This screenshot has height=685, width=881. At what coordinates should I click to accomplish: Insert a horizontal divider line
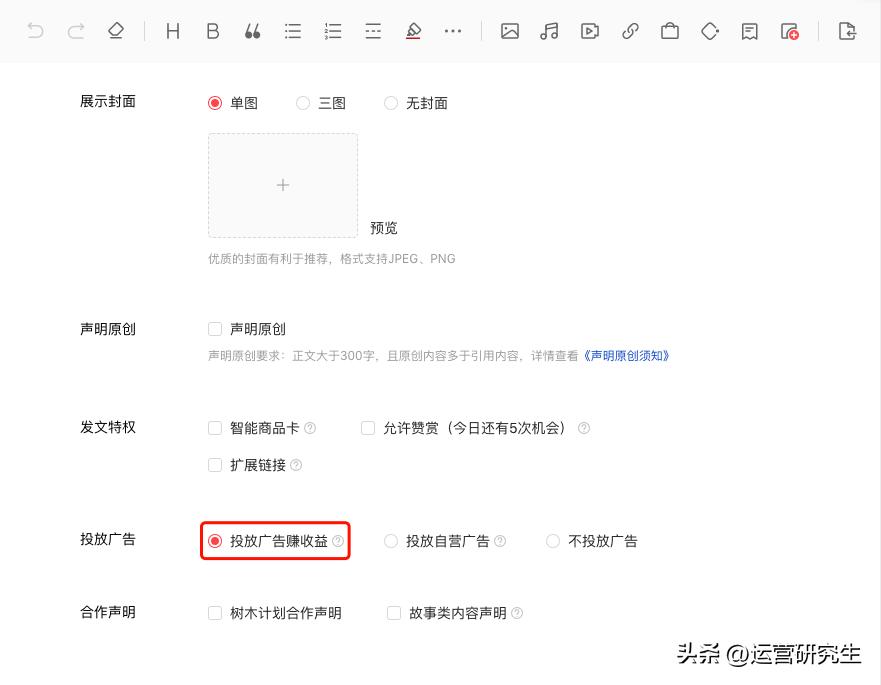pyautogui.click(x=372, y=30)
